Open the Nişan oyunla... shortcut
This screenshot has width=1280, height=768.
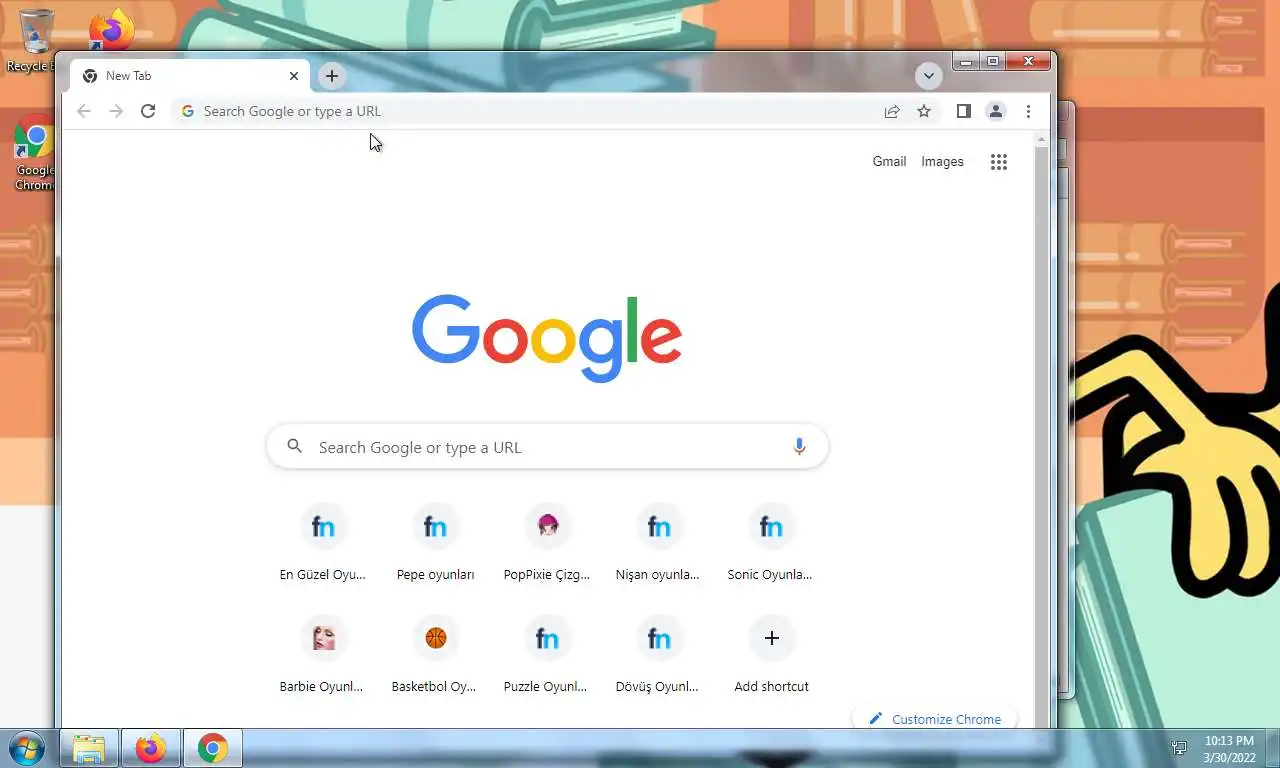pos(659,542)
